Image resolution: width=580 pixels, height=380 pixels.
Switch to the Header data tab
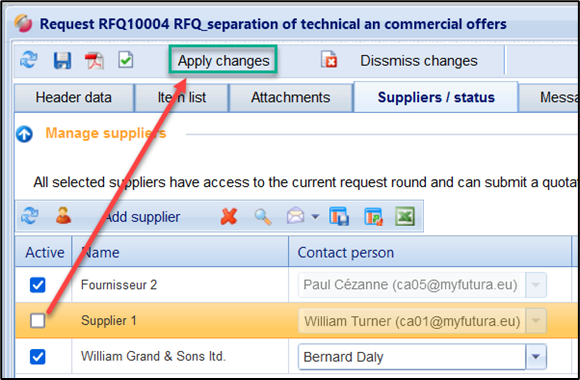coord(74,98)
